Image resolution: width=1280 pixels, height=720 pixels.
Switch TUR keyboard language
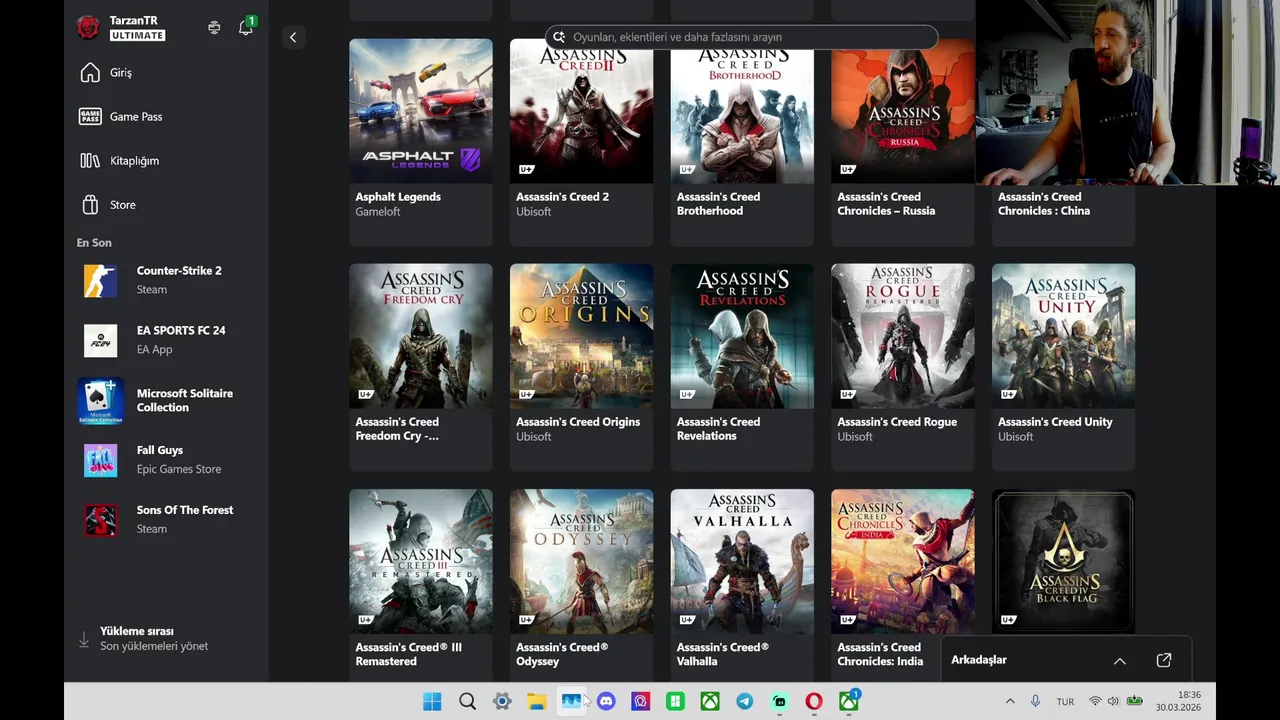pos(1065,702)
